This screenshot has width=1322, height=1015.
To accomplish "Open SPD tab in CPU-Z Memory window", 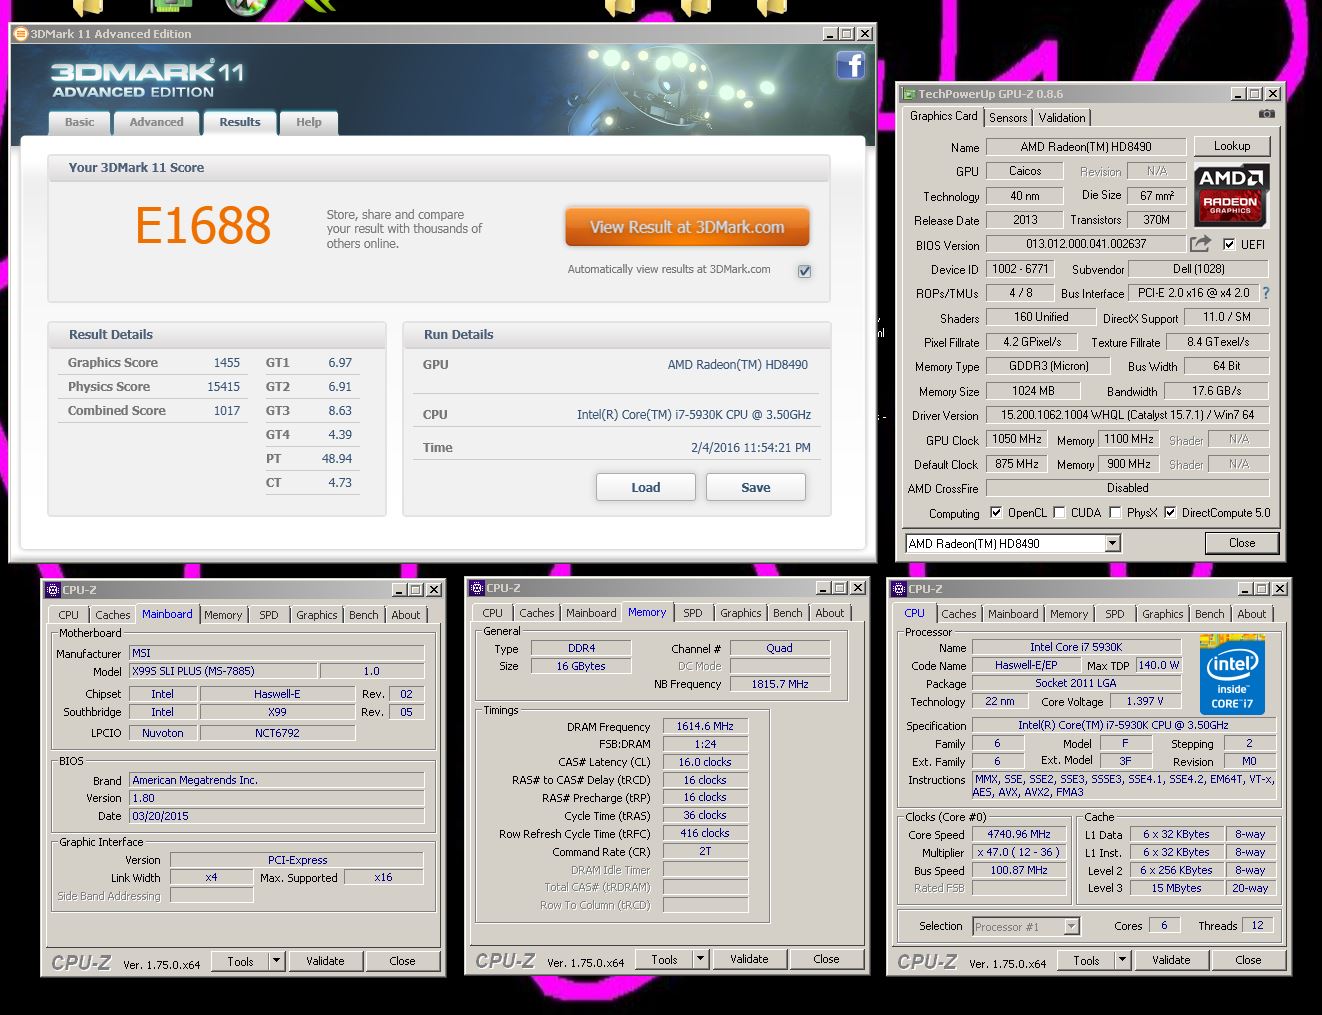I will [x=693, y=613].
